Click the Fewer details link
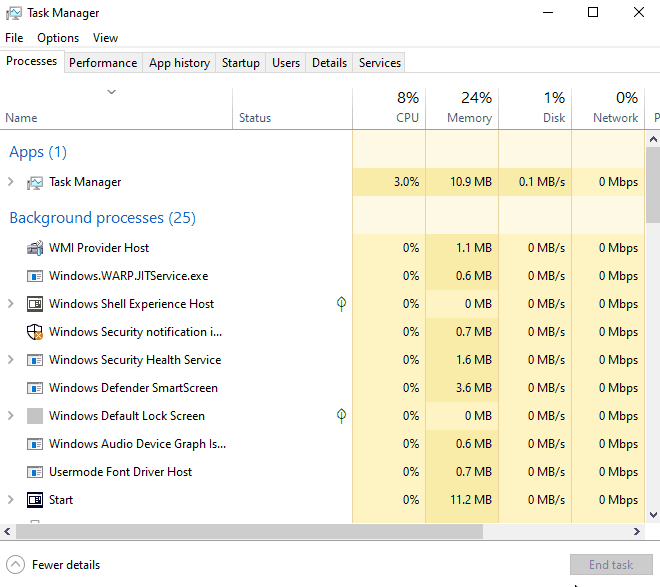 click(x=66, y=565)
